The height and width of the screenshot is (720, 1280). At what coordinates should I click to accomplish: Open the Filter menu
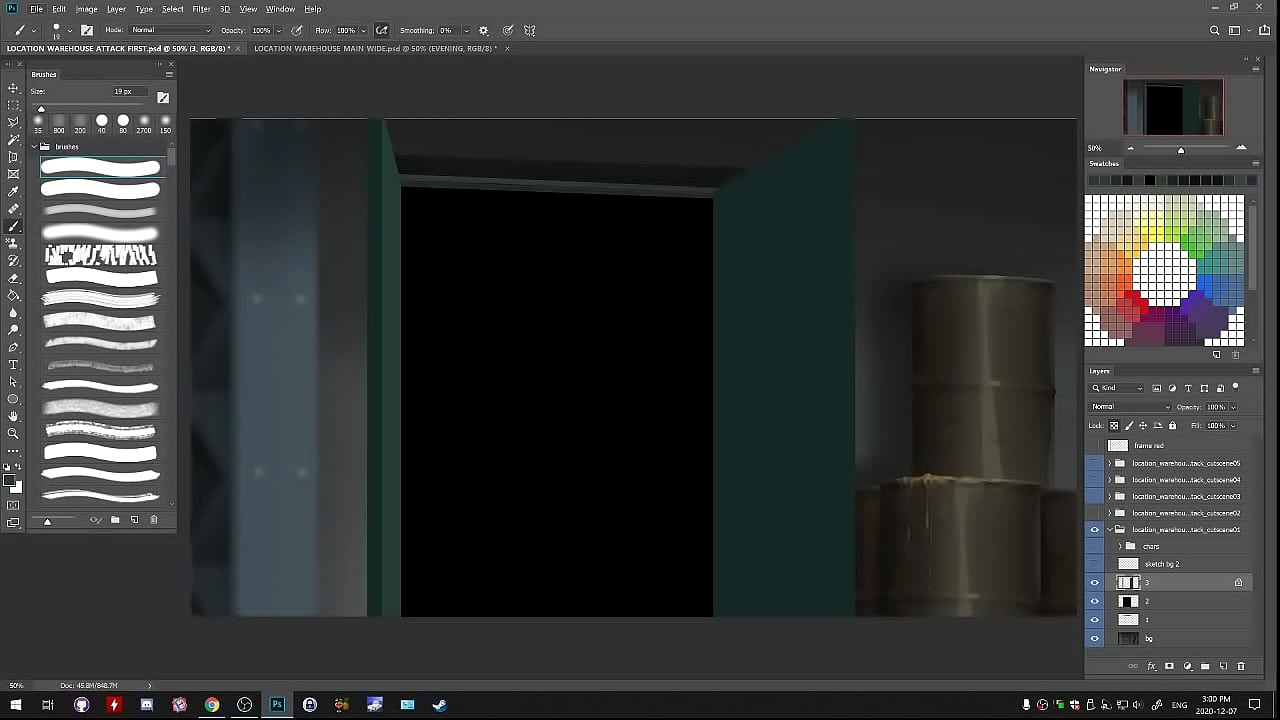click(x=201, y=9)
